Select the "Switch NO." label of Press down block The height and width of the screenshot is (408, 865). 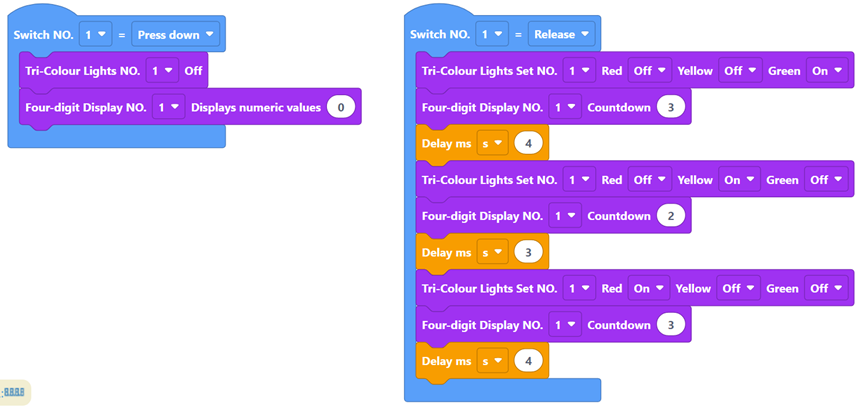click(x=45, y=35)
